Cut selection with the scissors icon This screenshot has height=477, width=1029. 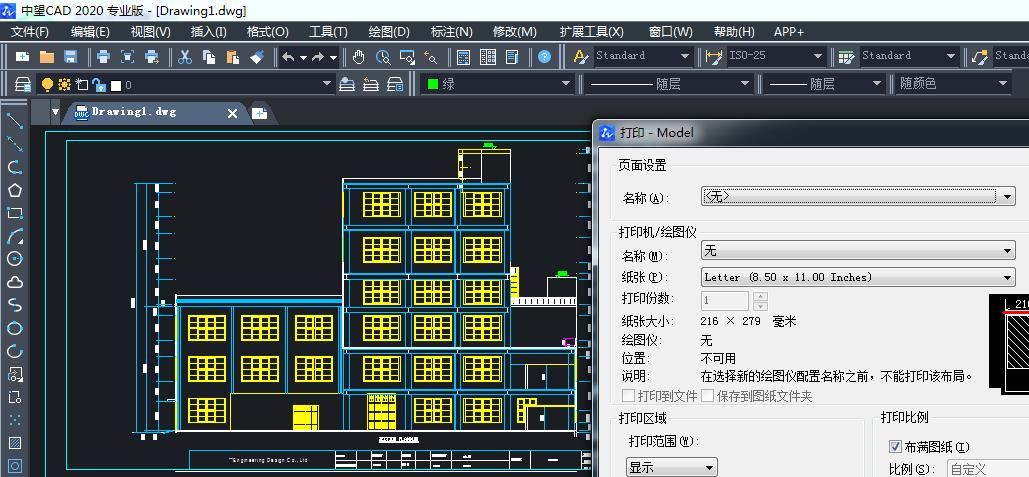click(x=185, y=57)
